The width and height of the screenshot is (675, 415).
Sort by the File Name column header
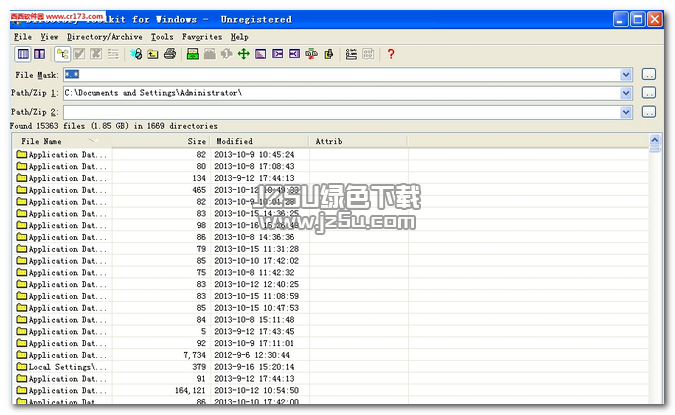point(62,141)
